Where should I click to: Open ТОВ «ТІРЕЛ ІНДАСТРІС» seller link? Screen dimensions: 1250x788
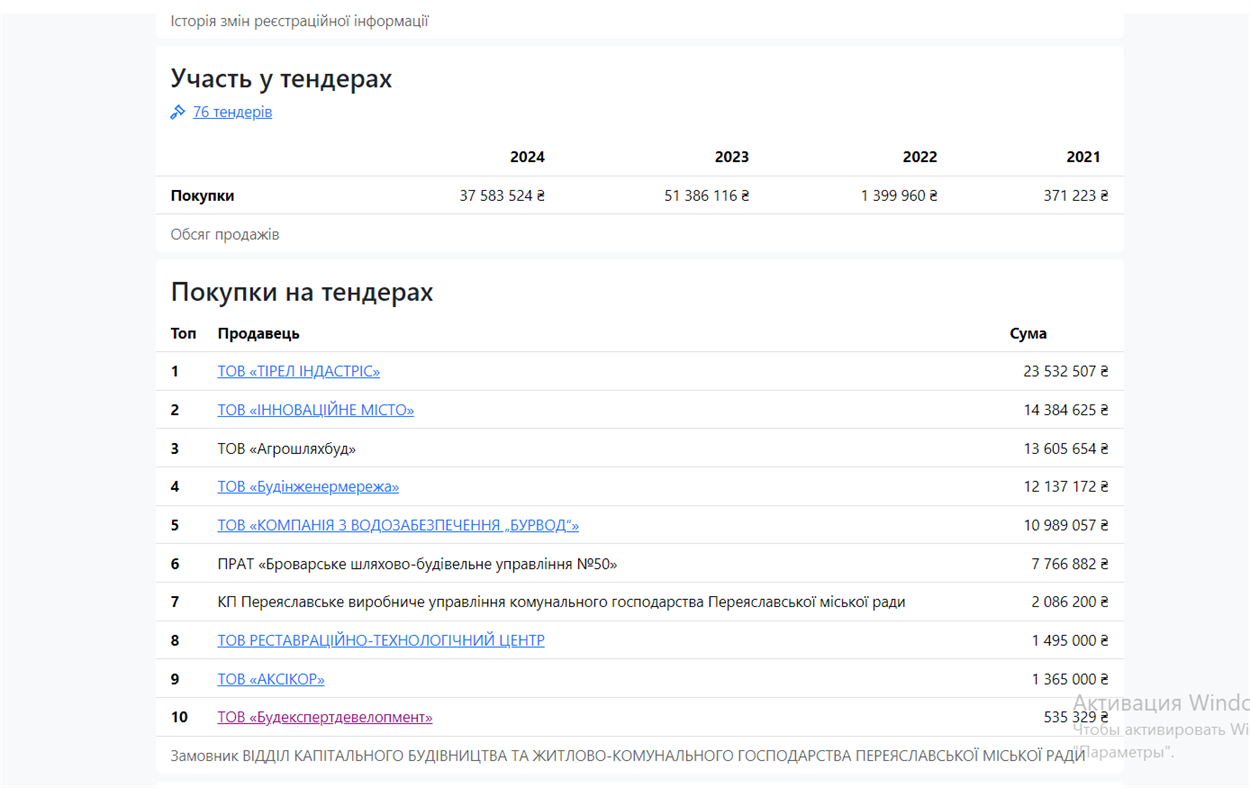[x=299, y=371]
